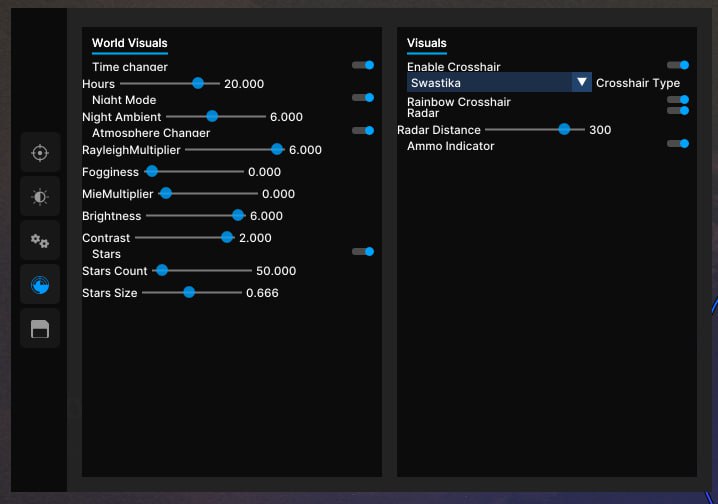Click the Hours slider handle
This screenshot has width=718, height=504.
198,84
